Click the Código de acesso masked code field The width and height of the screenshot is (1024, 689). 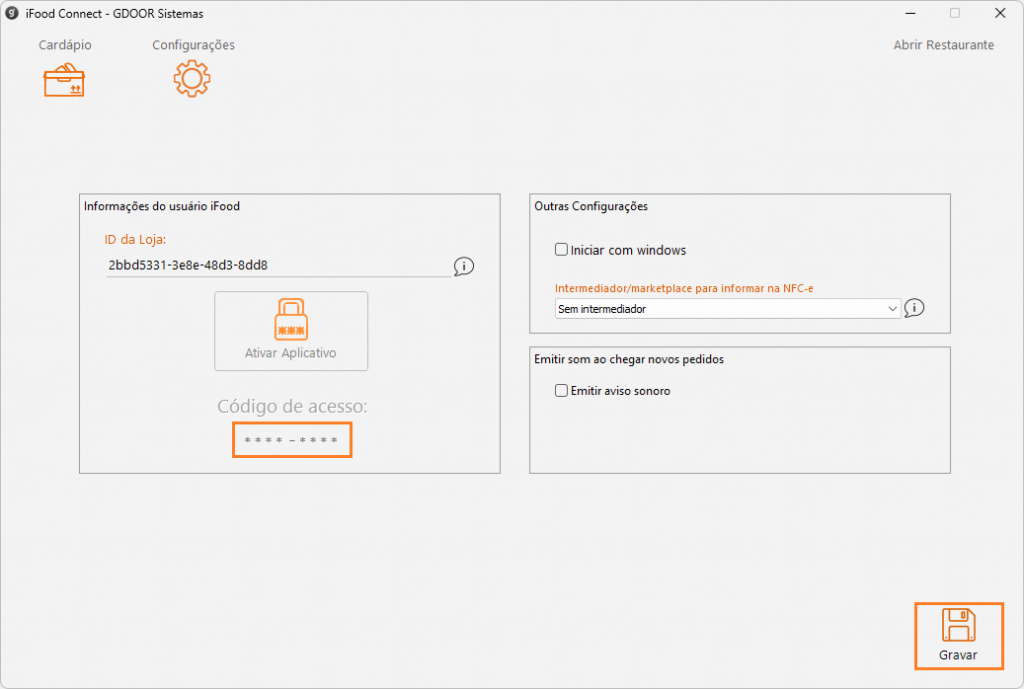(x=292, y=440)
